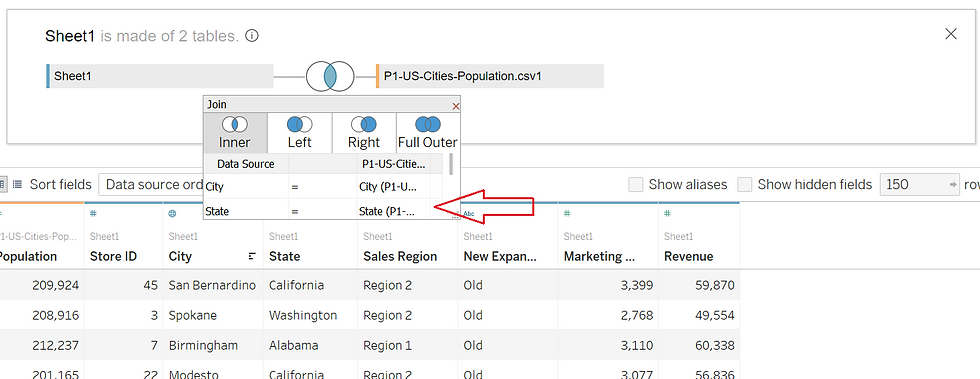The height and width of the screenshot is (379, 980).
Task: Toggle the Show hidden fields checkbox
Action: tap(744, 184)
